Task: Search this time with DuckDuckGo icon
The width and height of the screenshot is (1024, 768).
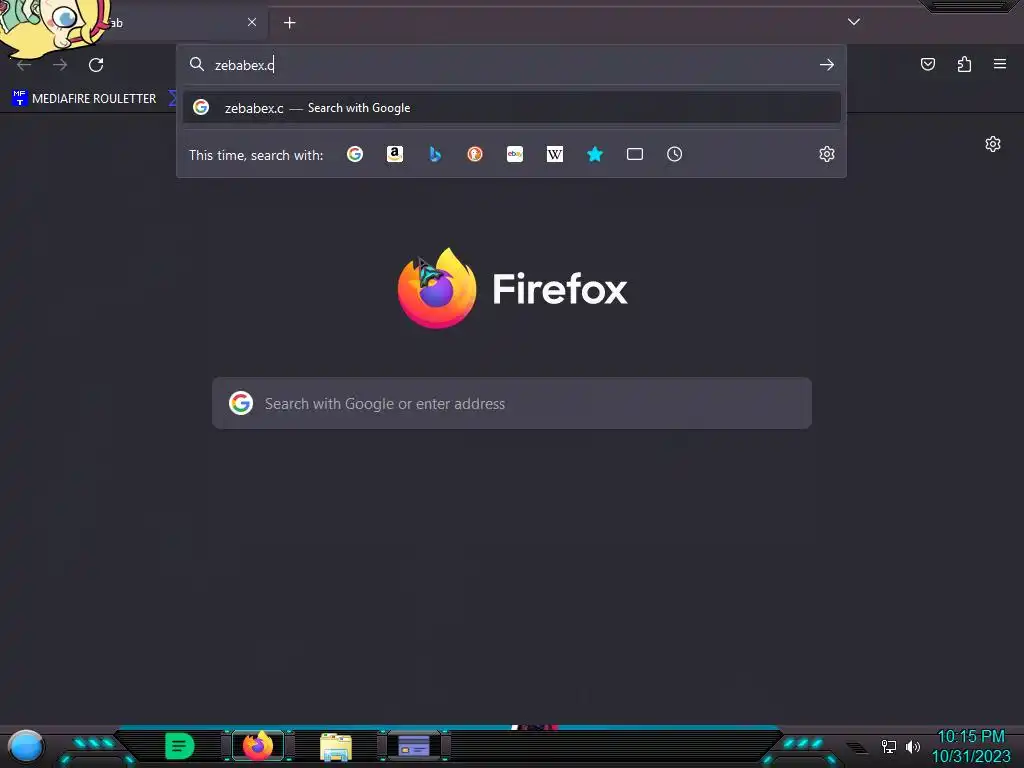Action: (x=475, y=154)
